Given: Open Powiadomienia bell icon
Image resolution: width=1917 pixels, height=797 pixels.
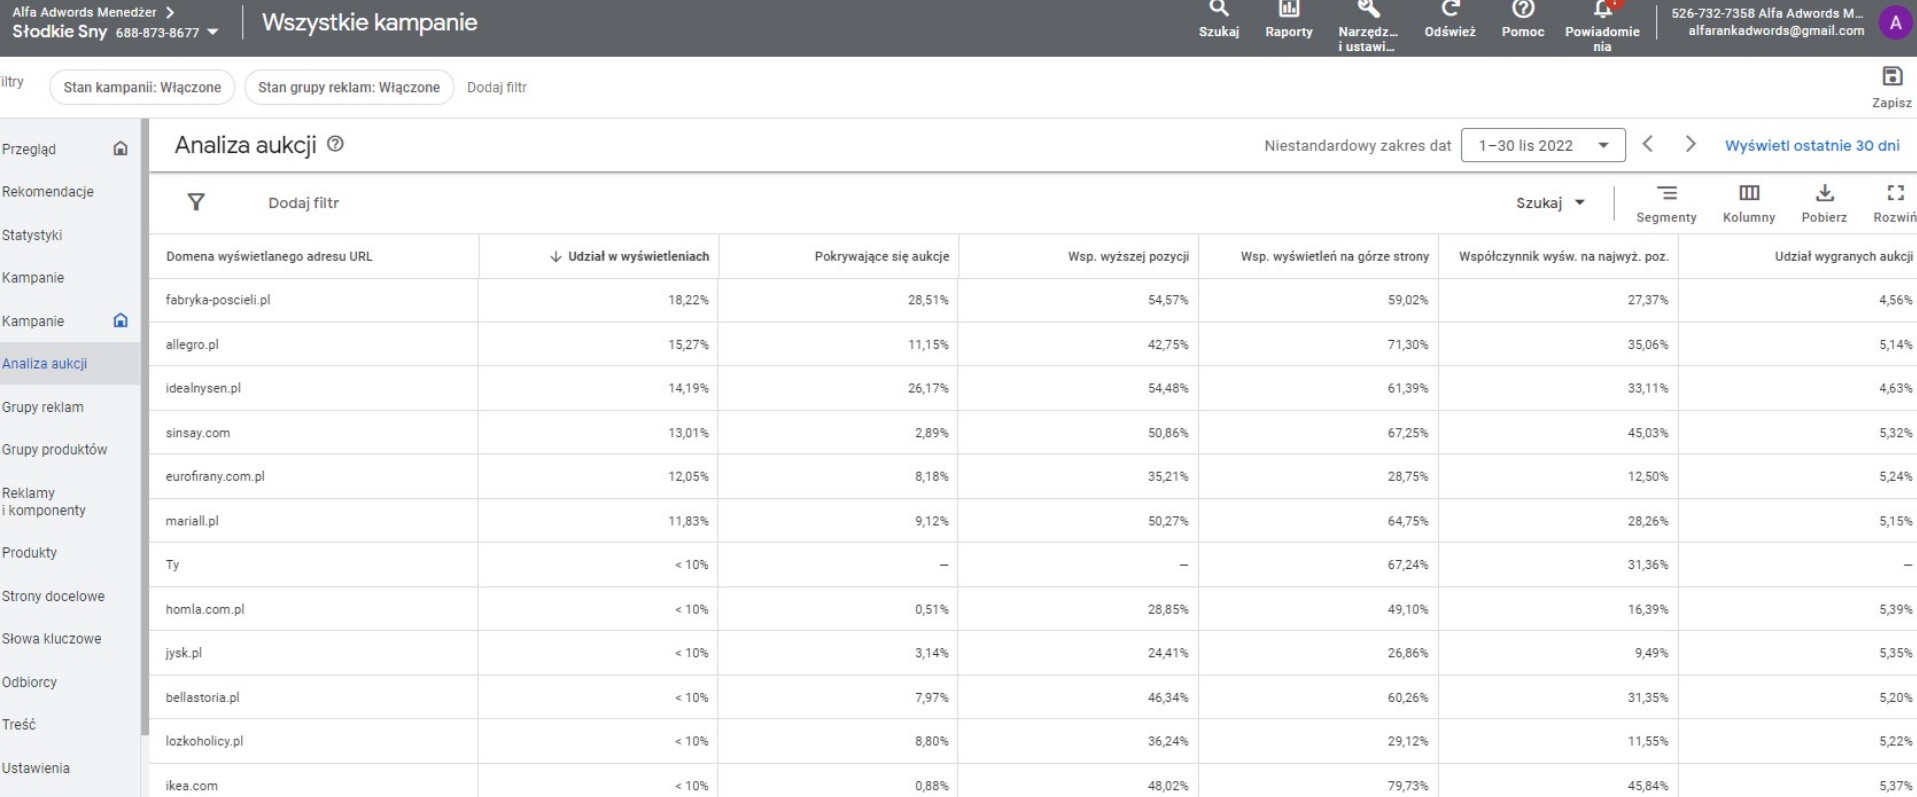Looking at the screenshot, I should pos(1602,10).
